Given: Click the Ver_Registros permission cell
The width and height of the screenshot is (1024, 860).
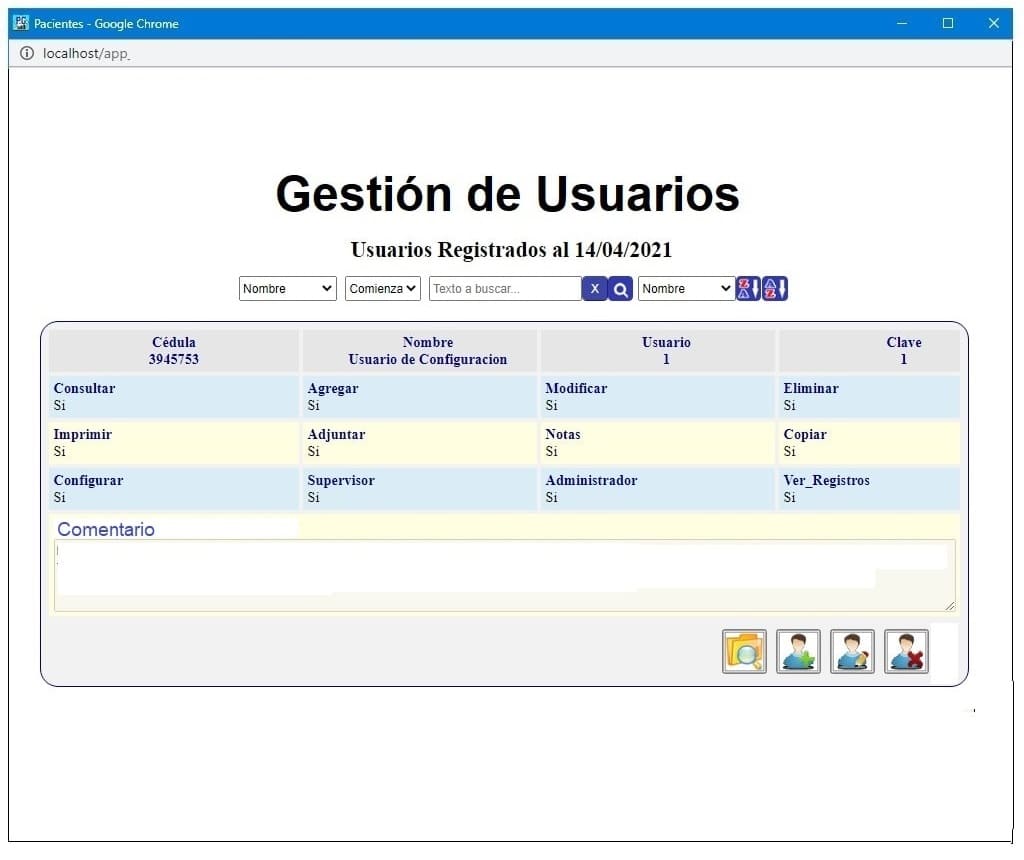Looking at the screenshot, I should [x=869, y=488].
